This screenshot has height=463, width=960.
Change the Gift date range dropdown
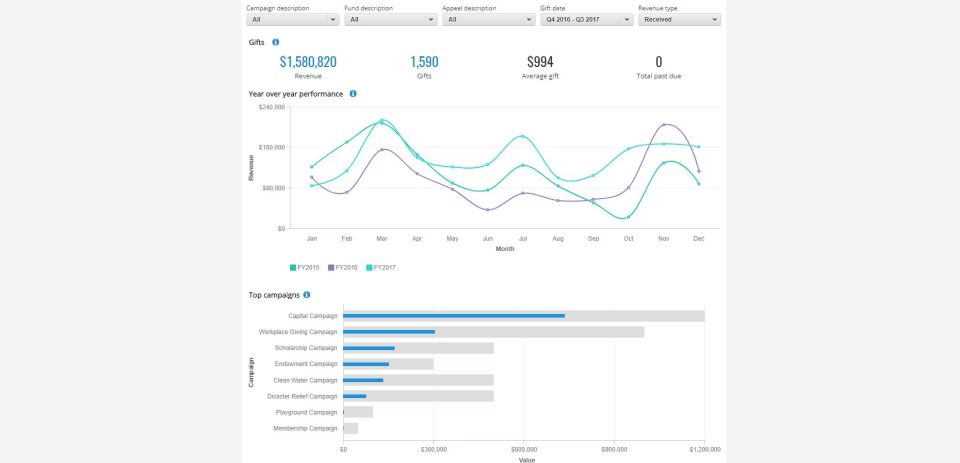pos(587,19)
